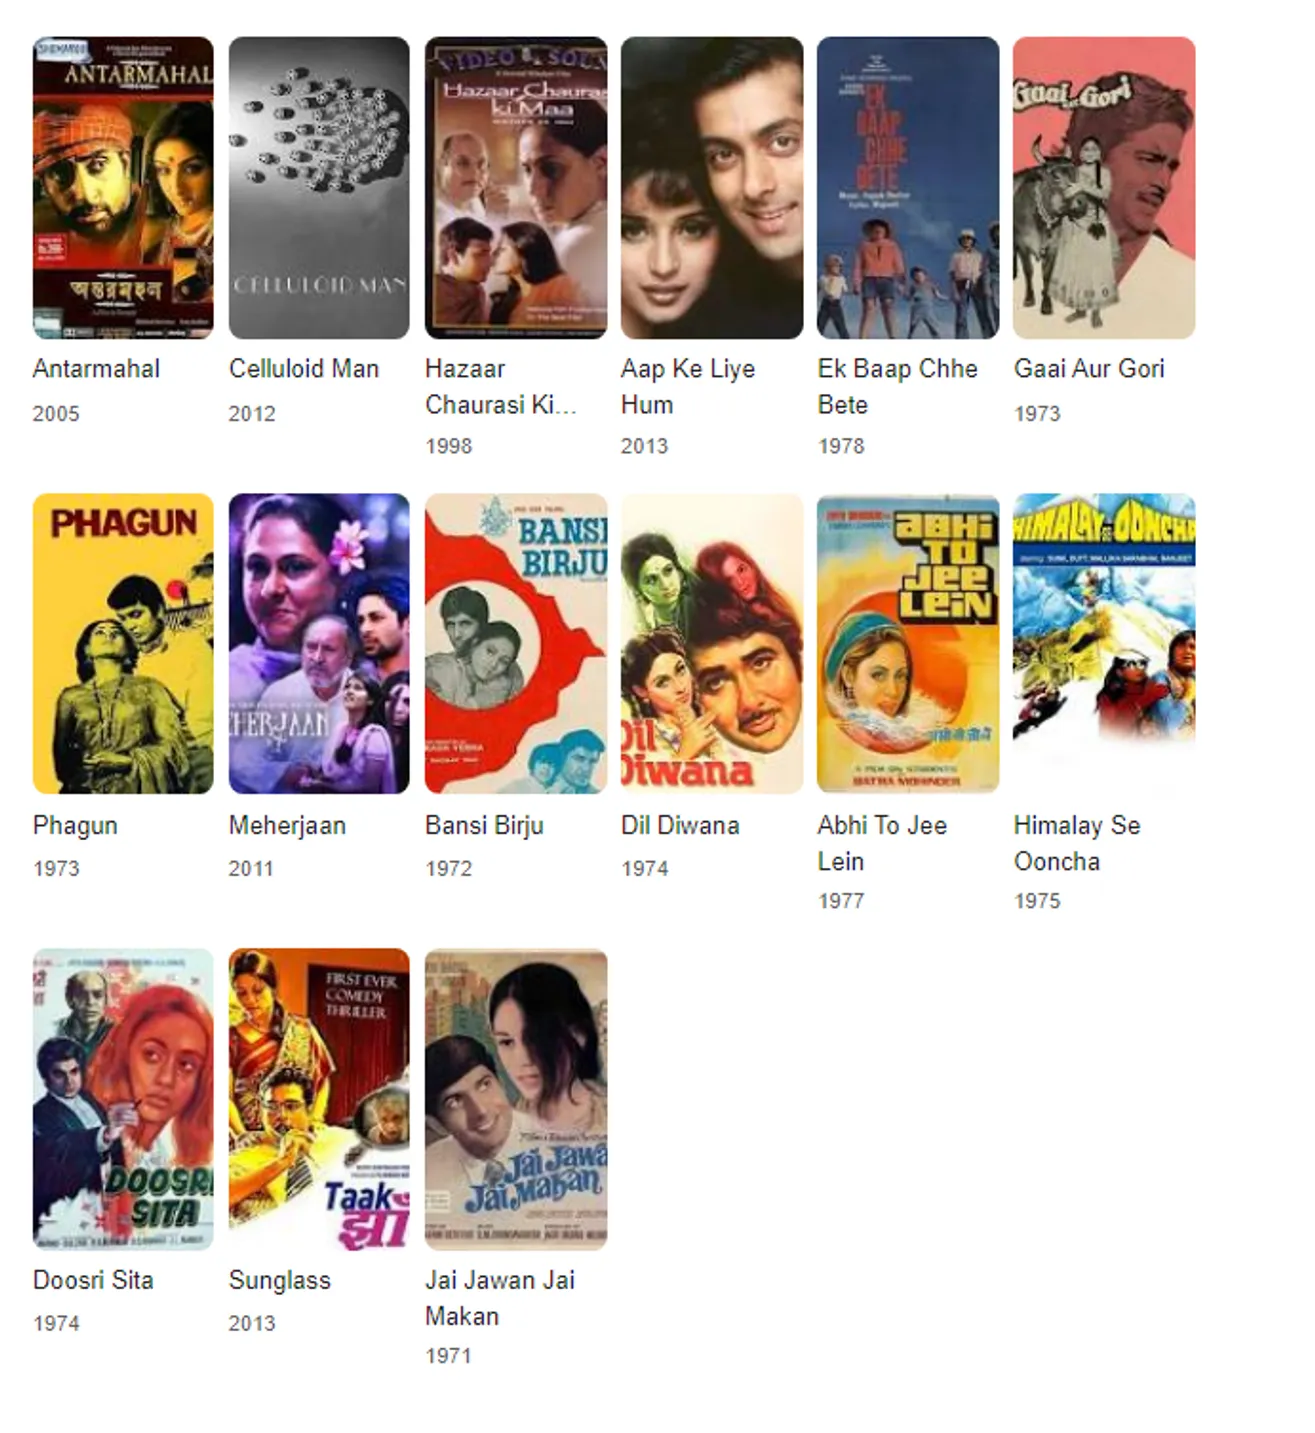Click the Meherjaan title below poster

click(287, 825)
